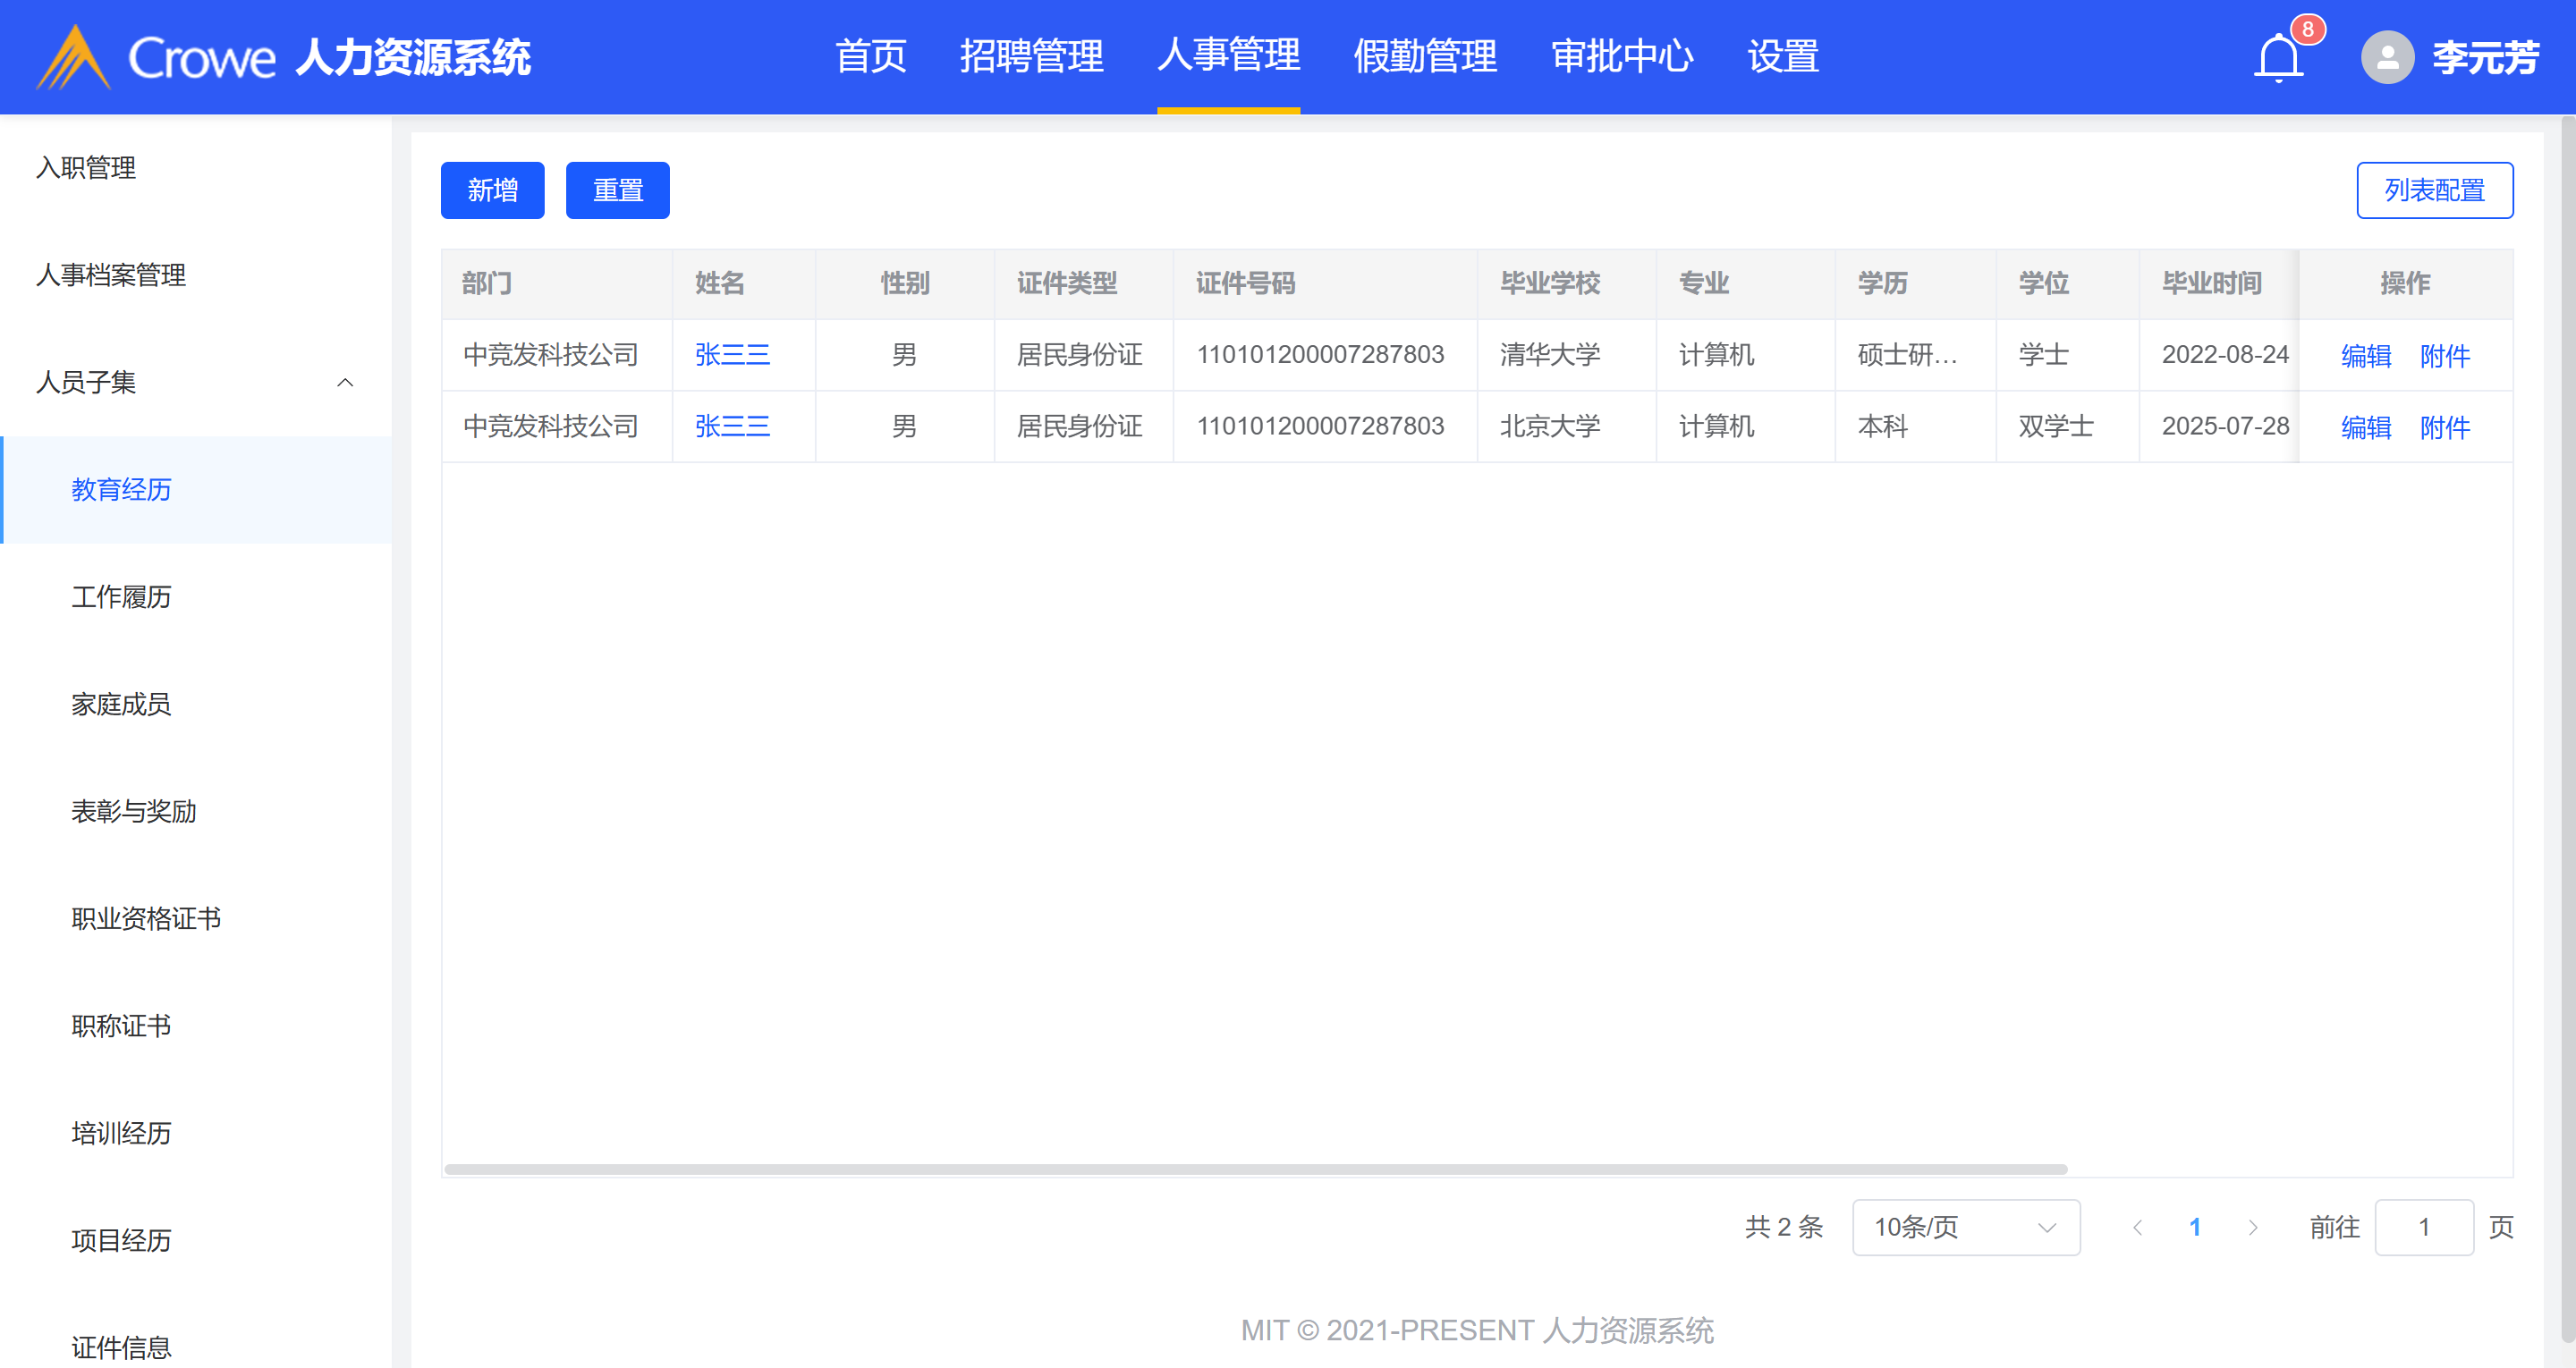Go to next page arrow

coord(2252,1227)
